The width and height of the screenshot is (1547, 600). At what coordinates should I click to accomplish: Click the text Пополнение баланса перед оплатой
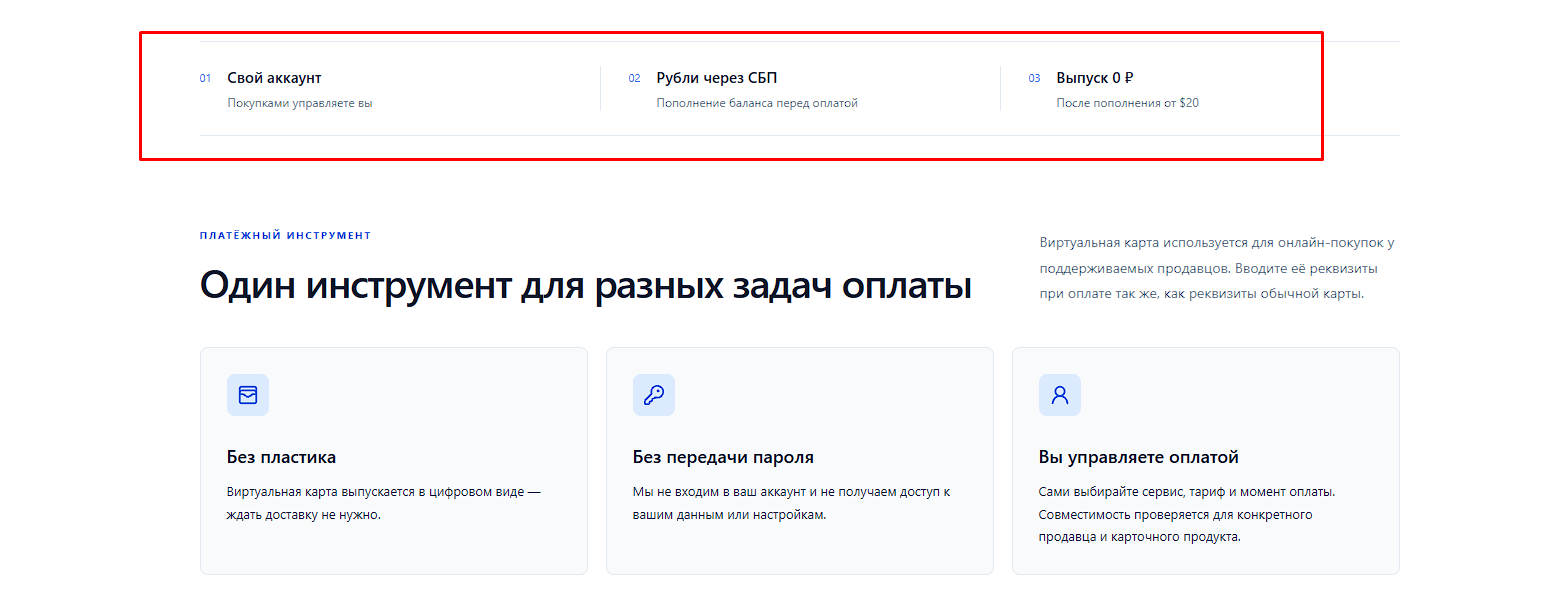(757, 103)
